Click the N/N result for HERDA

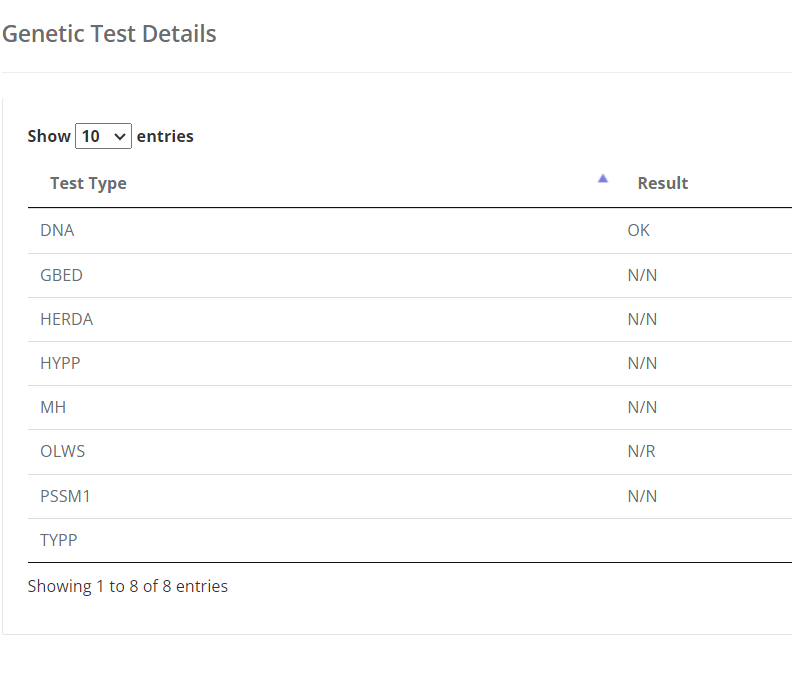click(x=642, y=319)
